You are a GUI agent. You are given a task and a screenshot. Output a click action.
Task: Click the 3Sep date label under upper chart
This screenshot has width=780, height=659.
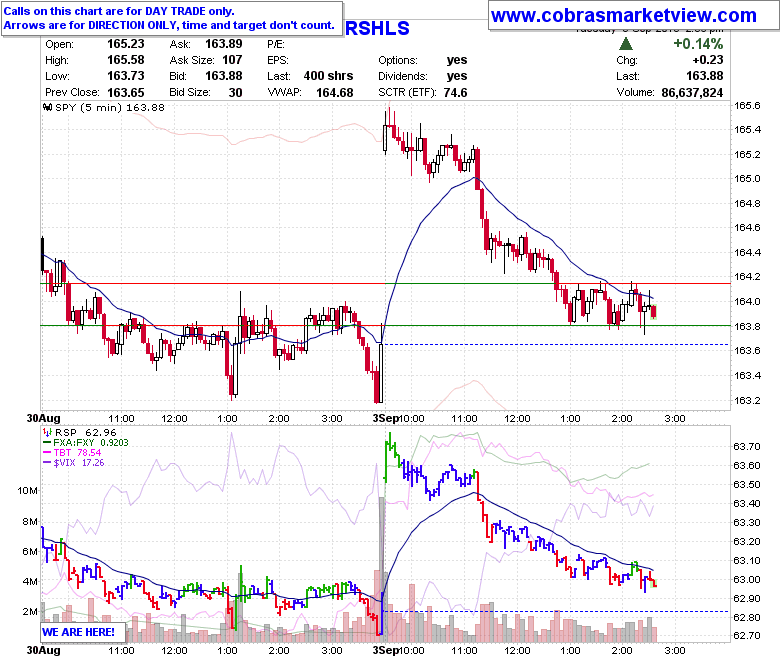pyautogui.click(x=386, y=418)
